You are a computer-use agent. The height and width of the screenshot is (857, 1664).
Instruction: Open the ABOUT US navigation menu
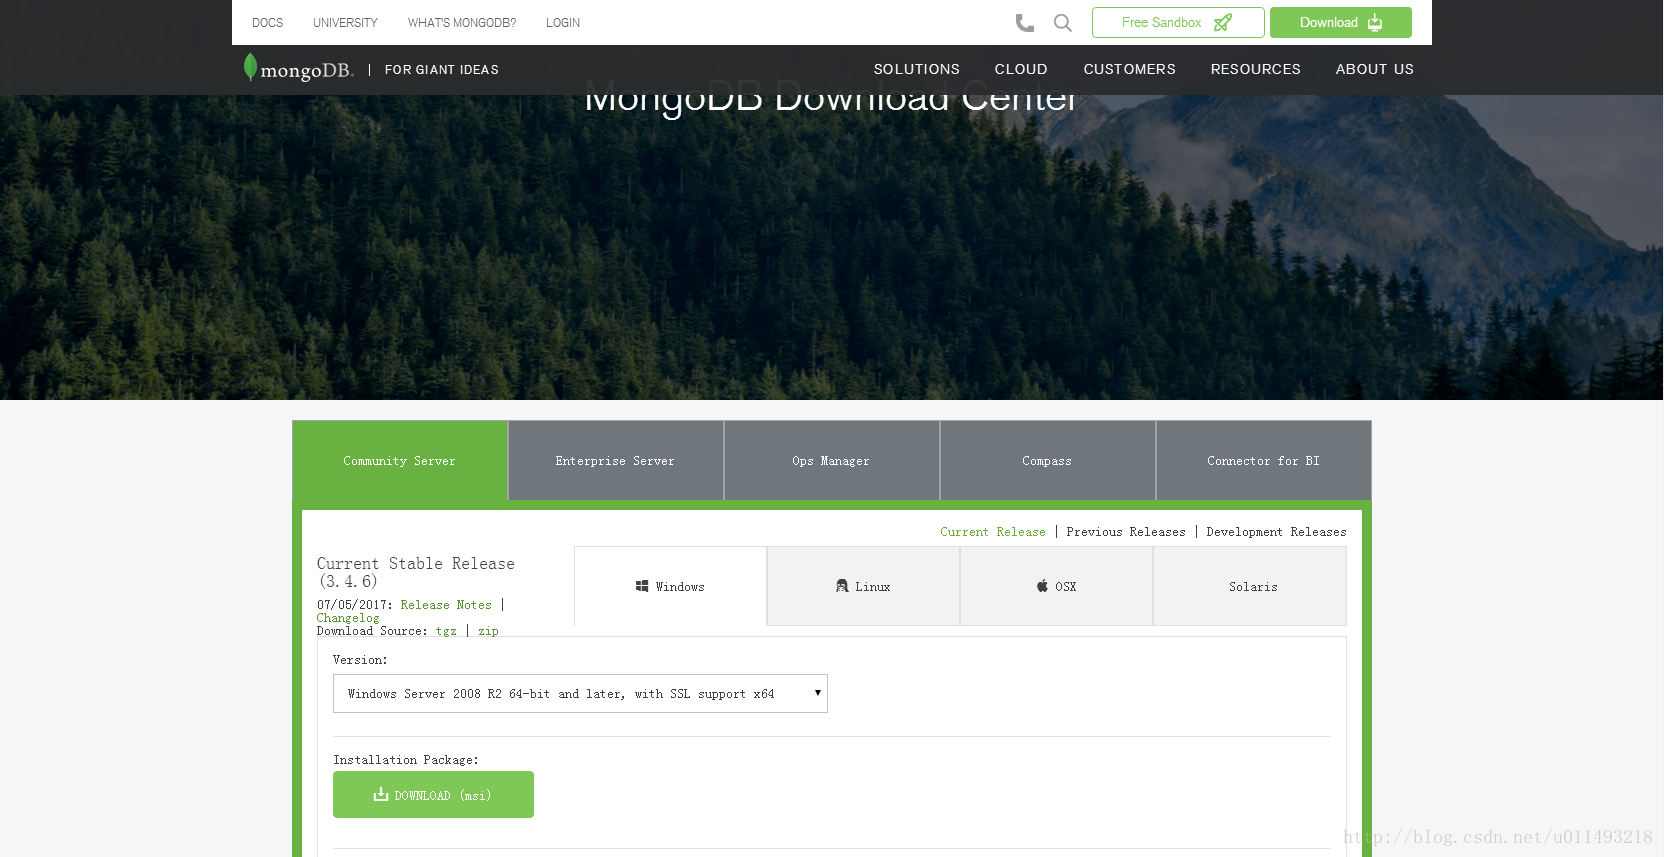[x=1374, y=69]
